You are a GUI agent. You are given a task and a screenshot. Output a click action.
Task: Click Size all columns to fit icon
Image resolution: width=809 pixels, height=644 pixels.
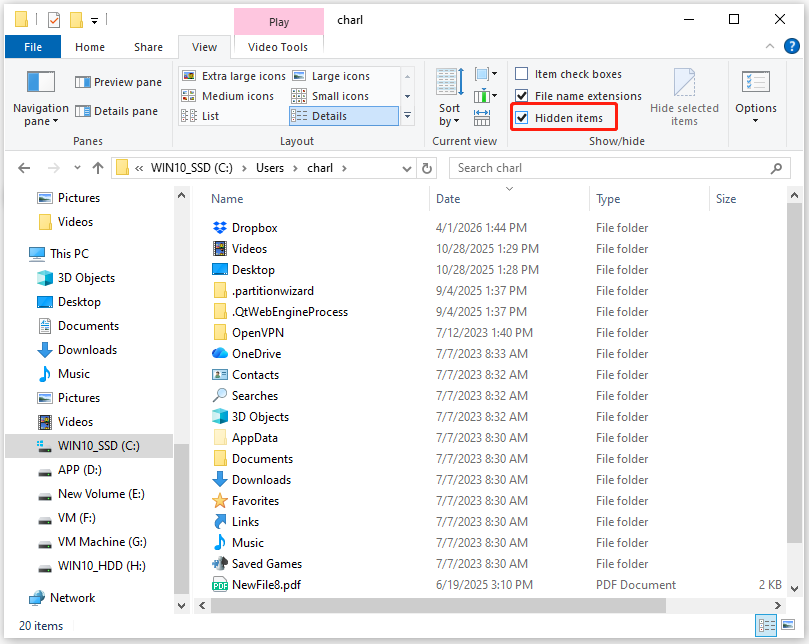[482, 118]
